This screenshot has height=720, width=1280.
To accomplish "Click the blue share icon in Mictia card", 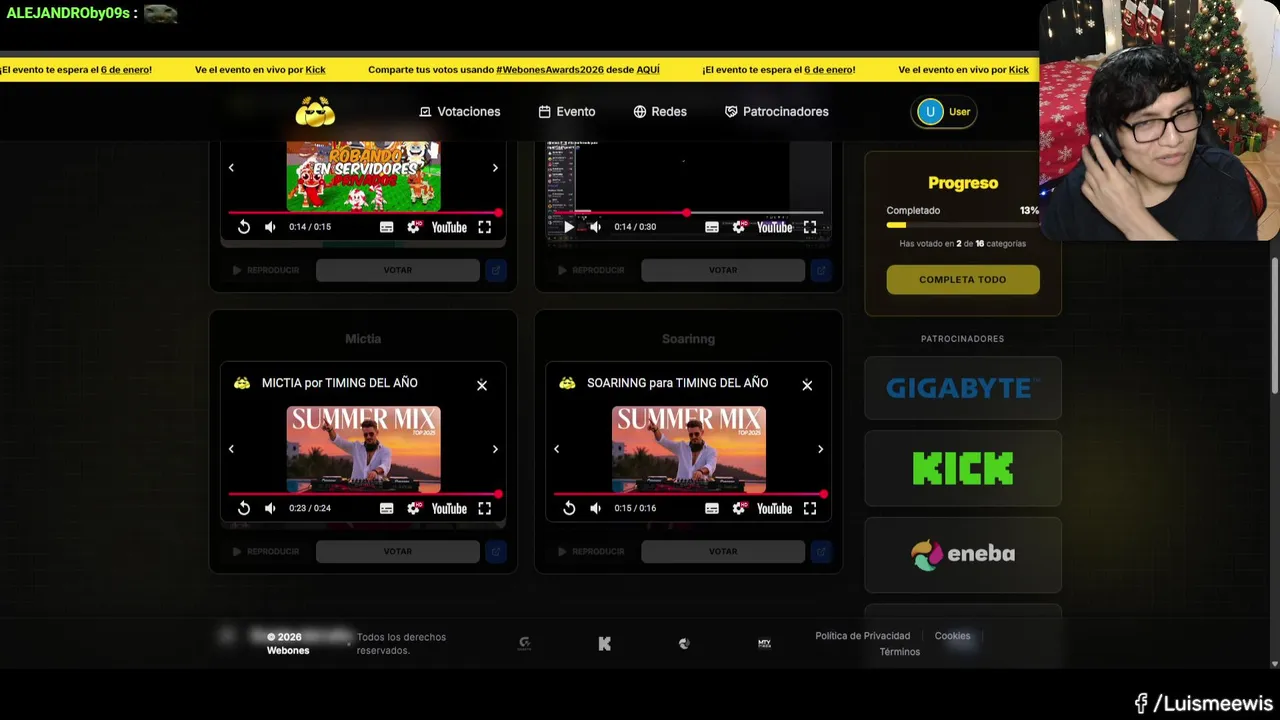I will coord(495,551).
